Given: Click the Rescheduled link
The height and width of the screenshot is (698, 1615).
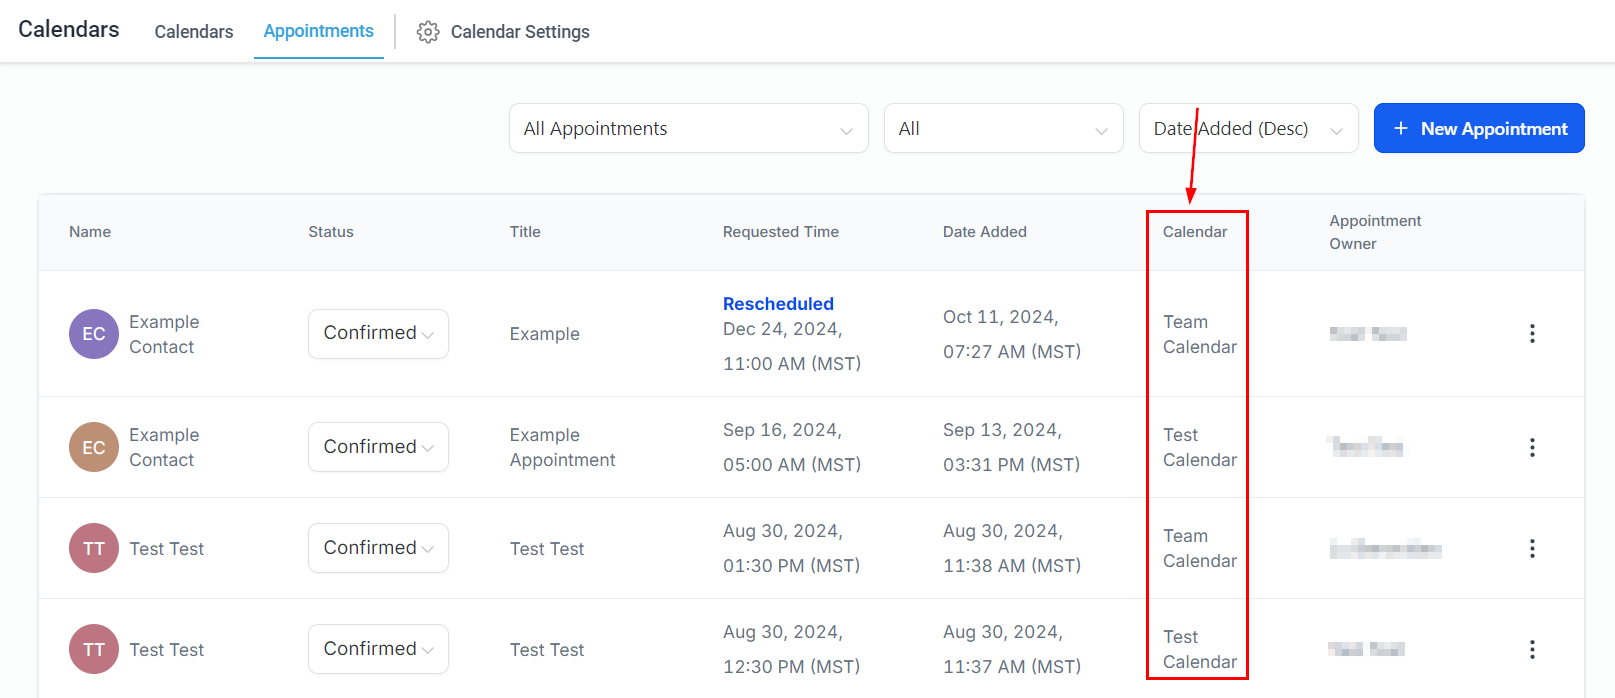Looking at the screenshot, I should [778, 304].
